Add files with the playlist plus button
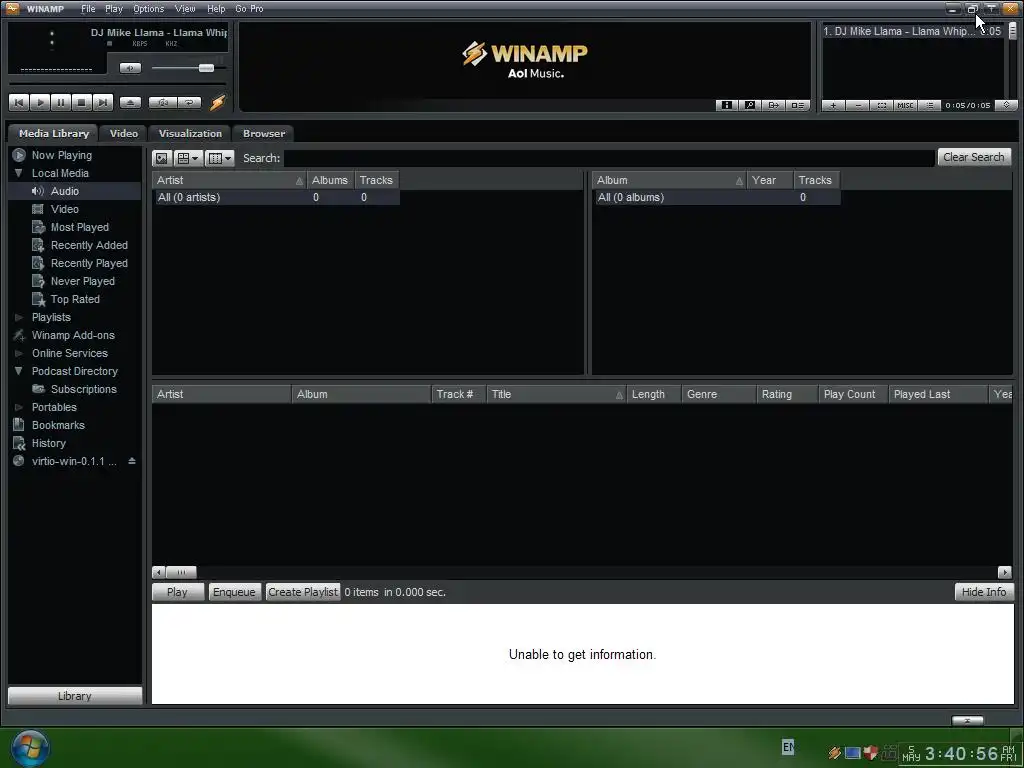1024x768 pixels. pyautogui.click(x=833, y=105)
